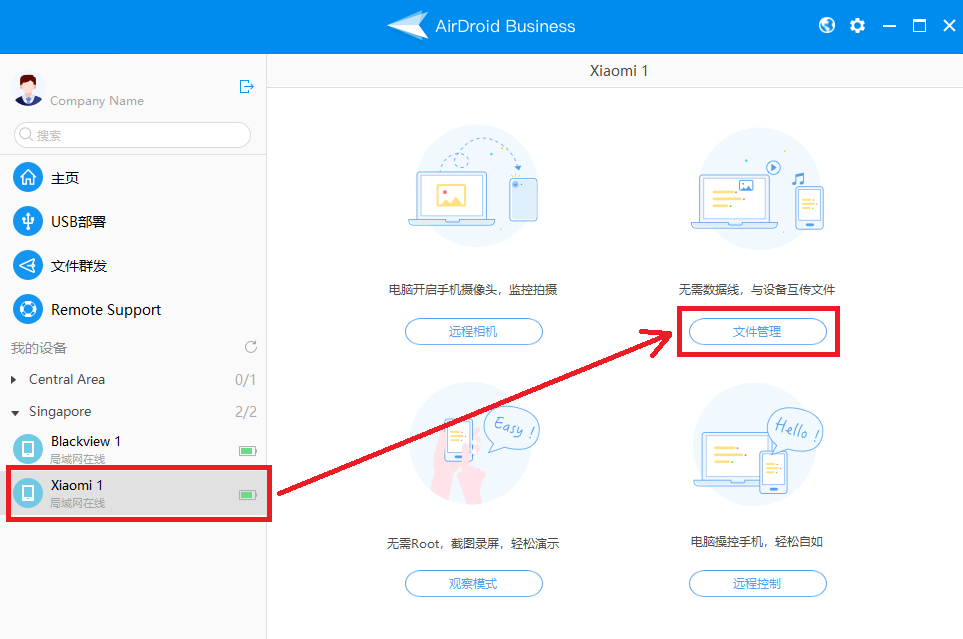Click 局域网在线 status under Blackview 1

pyautogui.click(x=77, y=459)
